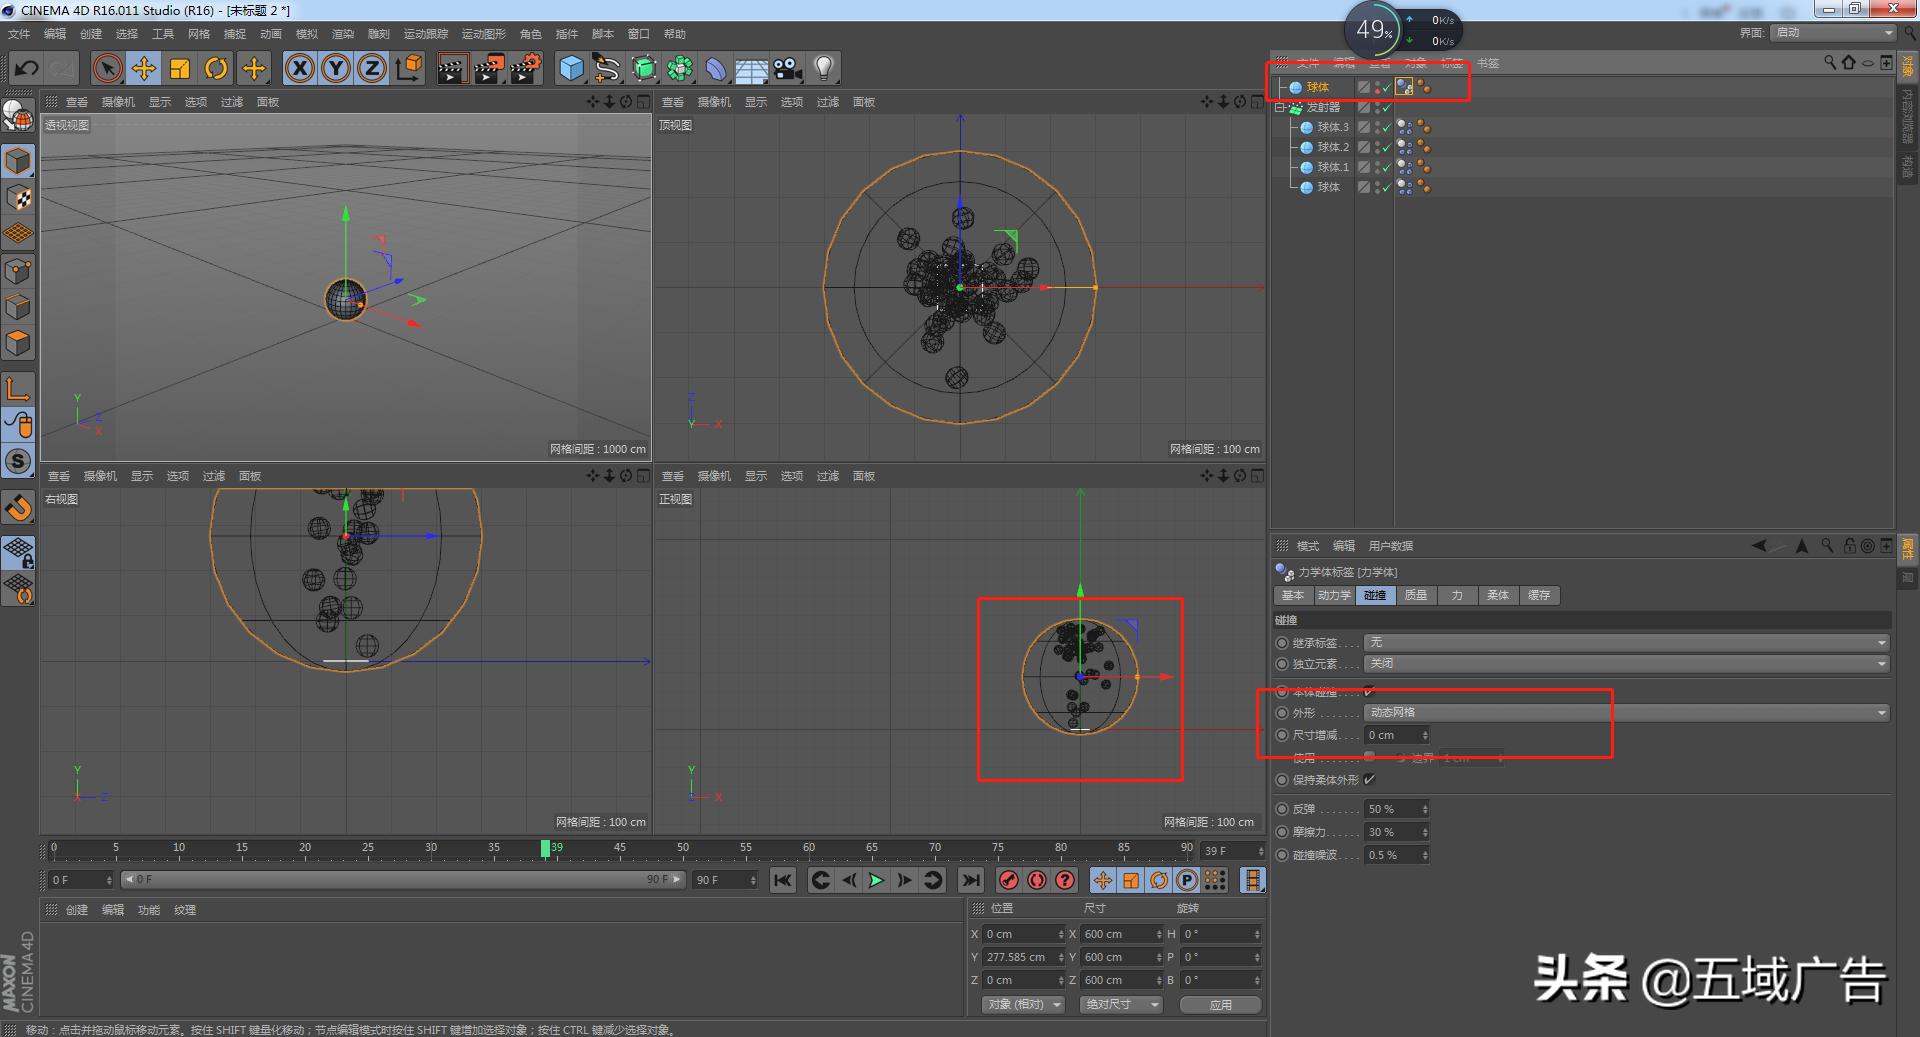
Task: Open the 运动图形 menu
Action: click(484, 34)
